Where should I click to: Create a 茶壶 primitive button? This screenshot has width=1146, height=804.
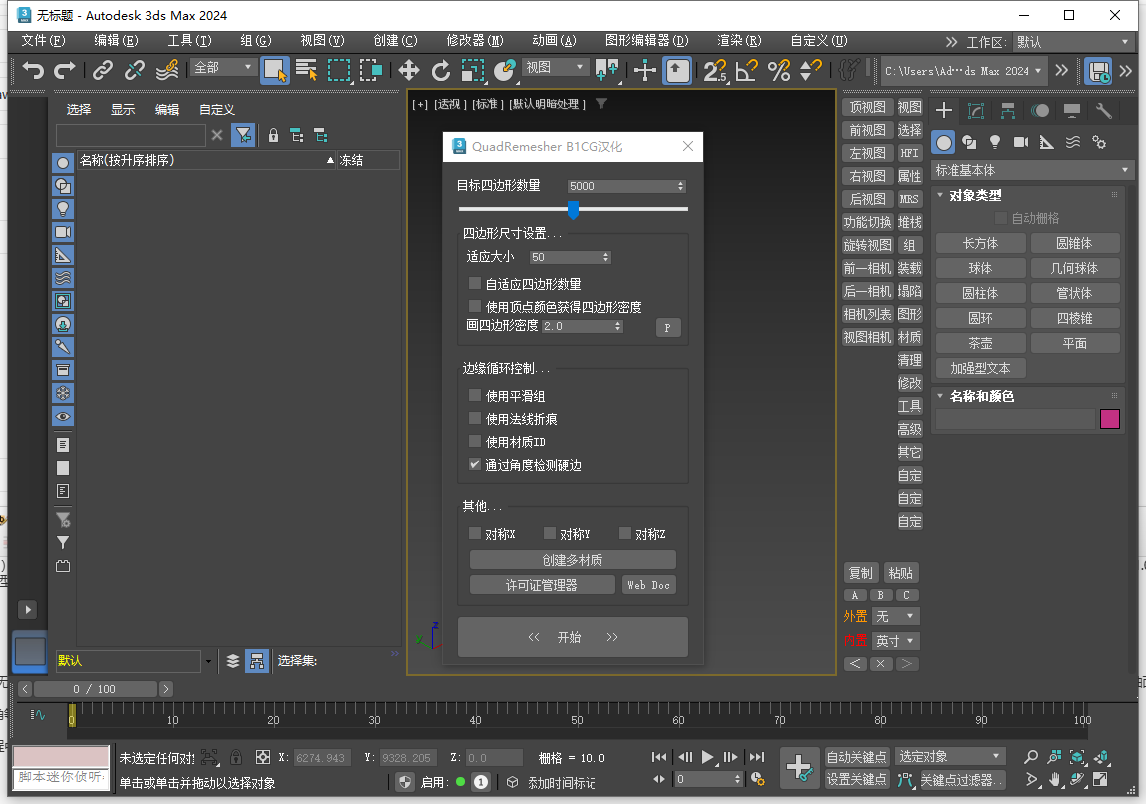pyautogui.click(x=980, y=343)
